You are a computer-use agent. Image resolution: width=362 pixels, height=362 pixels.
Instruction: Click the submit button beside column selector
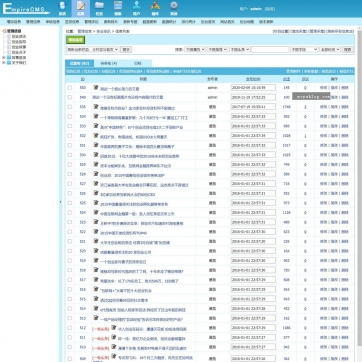tap(126, 49)
